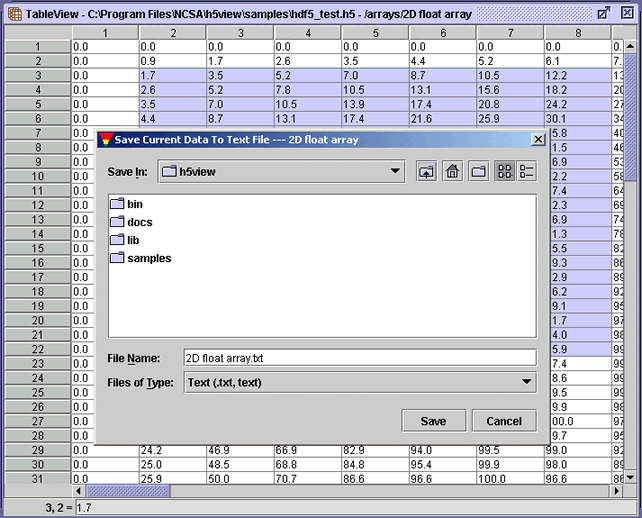Screen dimensions: 642x518
Task: Click the vertical scrollbar down arrow
Action: 630,477
